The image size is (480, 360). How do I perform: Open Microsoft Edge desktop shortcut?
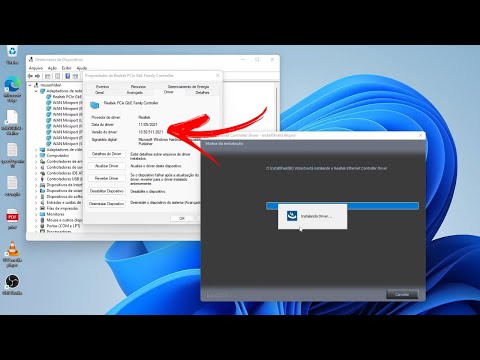pyautogui.click(x=12, y=84)
